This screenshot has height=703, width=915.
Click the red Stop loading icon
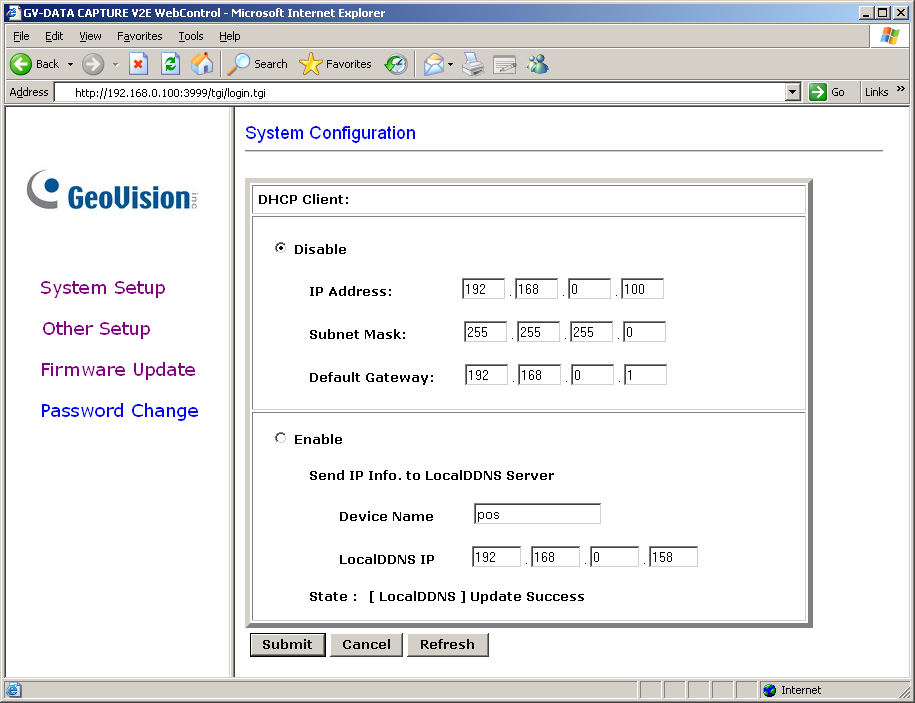coord(138,64)
